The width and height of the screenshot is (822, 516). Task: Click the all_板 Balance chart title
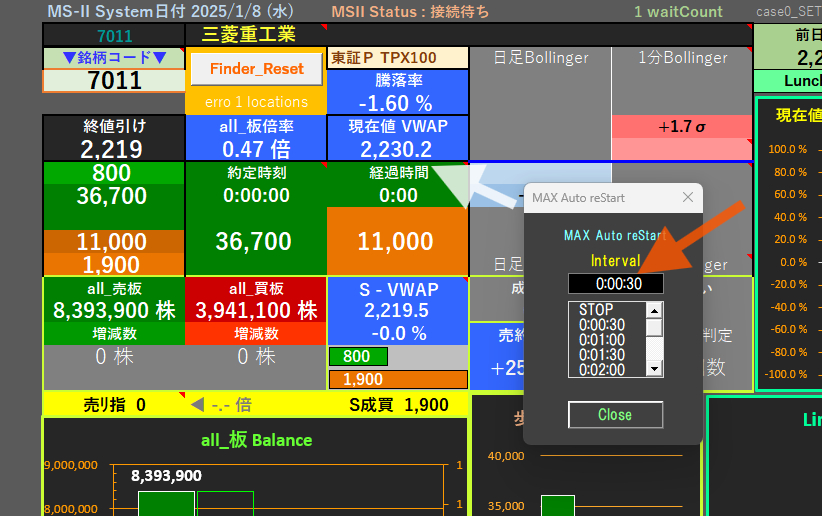point(256,440)
